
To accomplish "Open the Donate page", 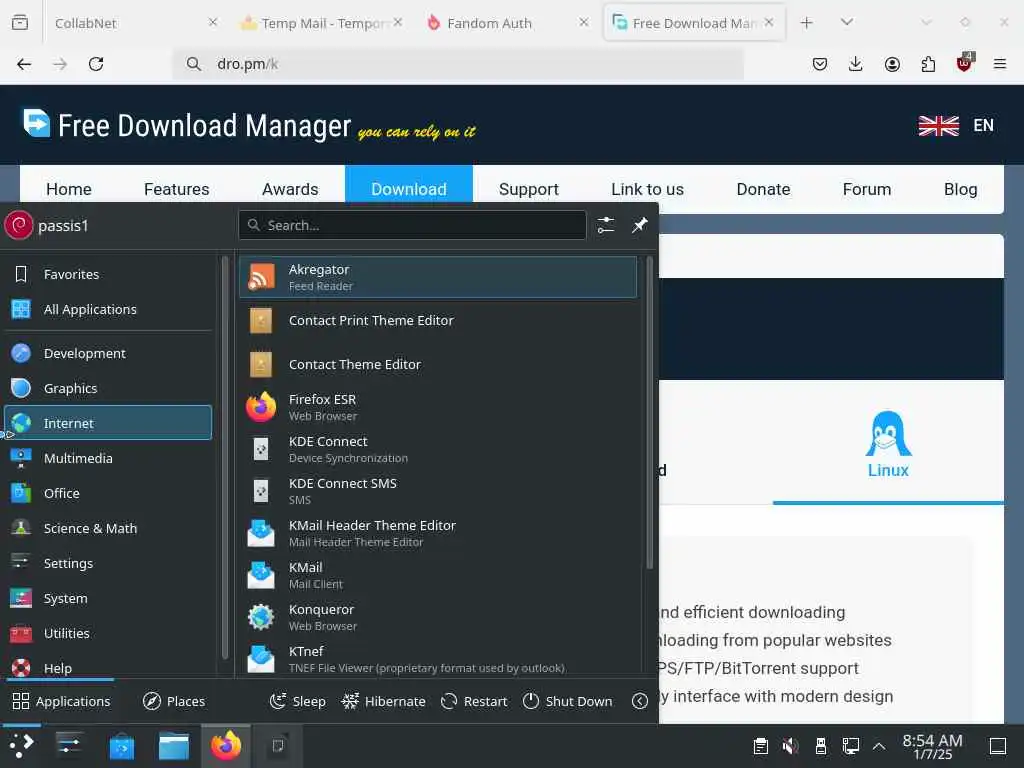I will [763, 189].
